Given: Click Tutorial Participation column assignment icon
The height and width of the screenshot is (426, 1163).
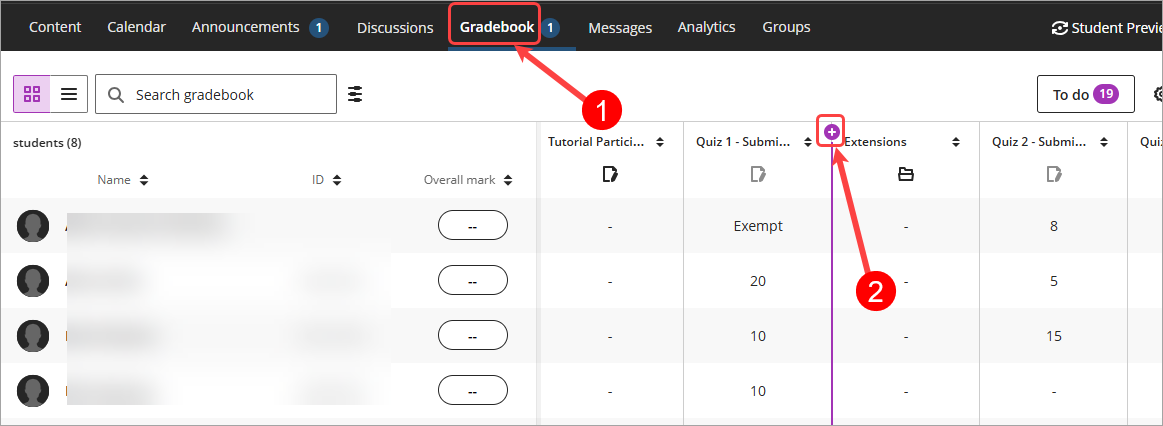Looking at the screenshot, I should coord(610,174).
